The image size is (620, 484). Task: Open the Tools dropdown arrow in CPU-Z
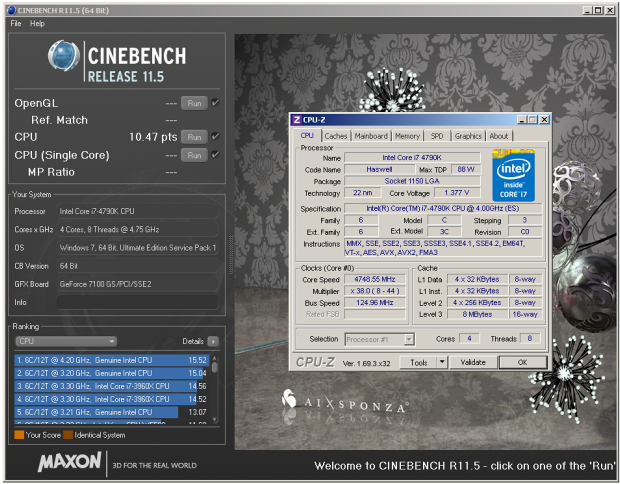pos(442,363)
